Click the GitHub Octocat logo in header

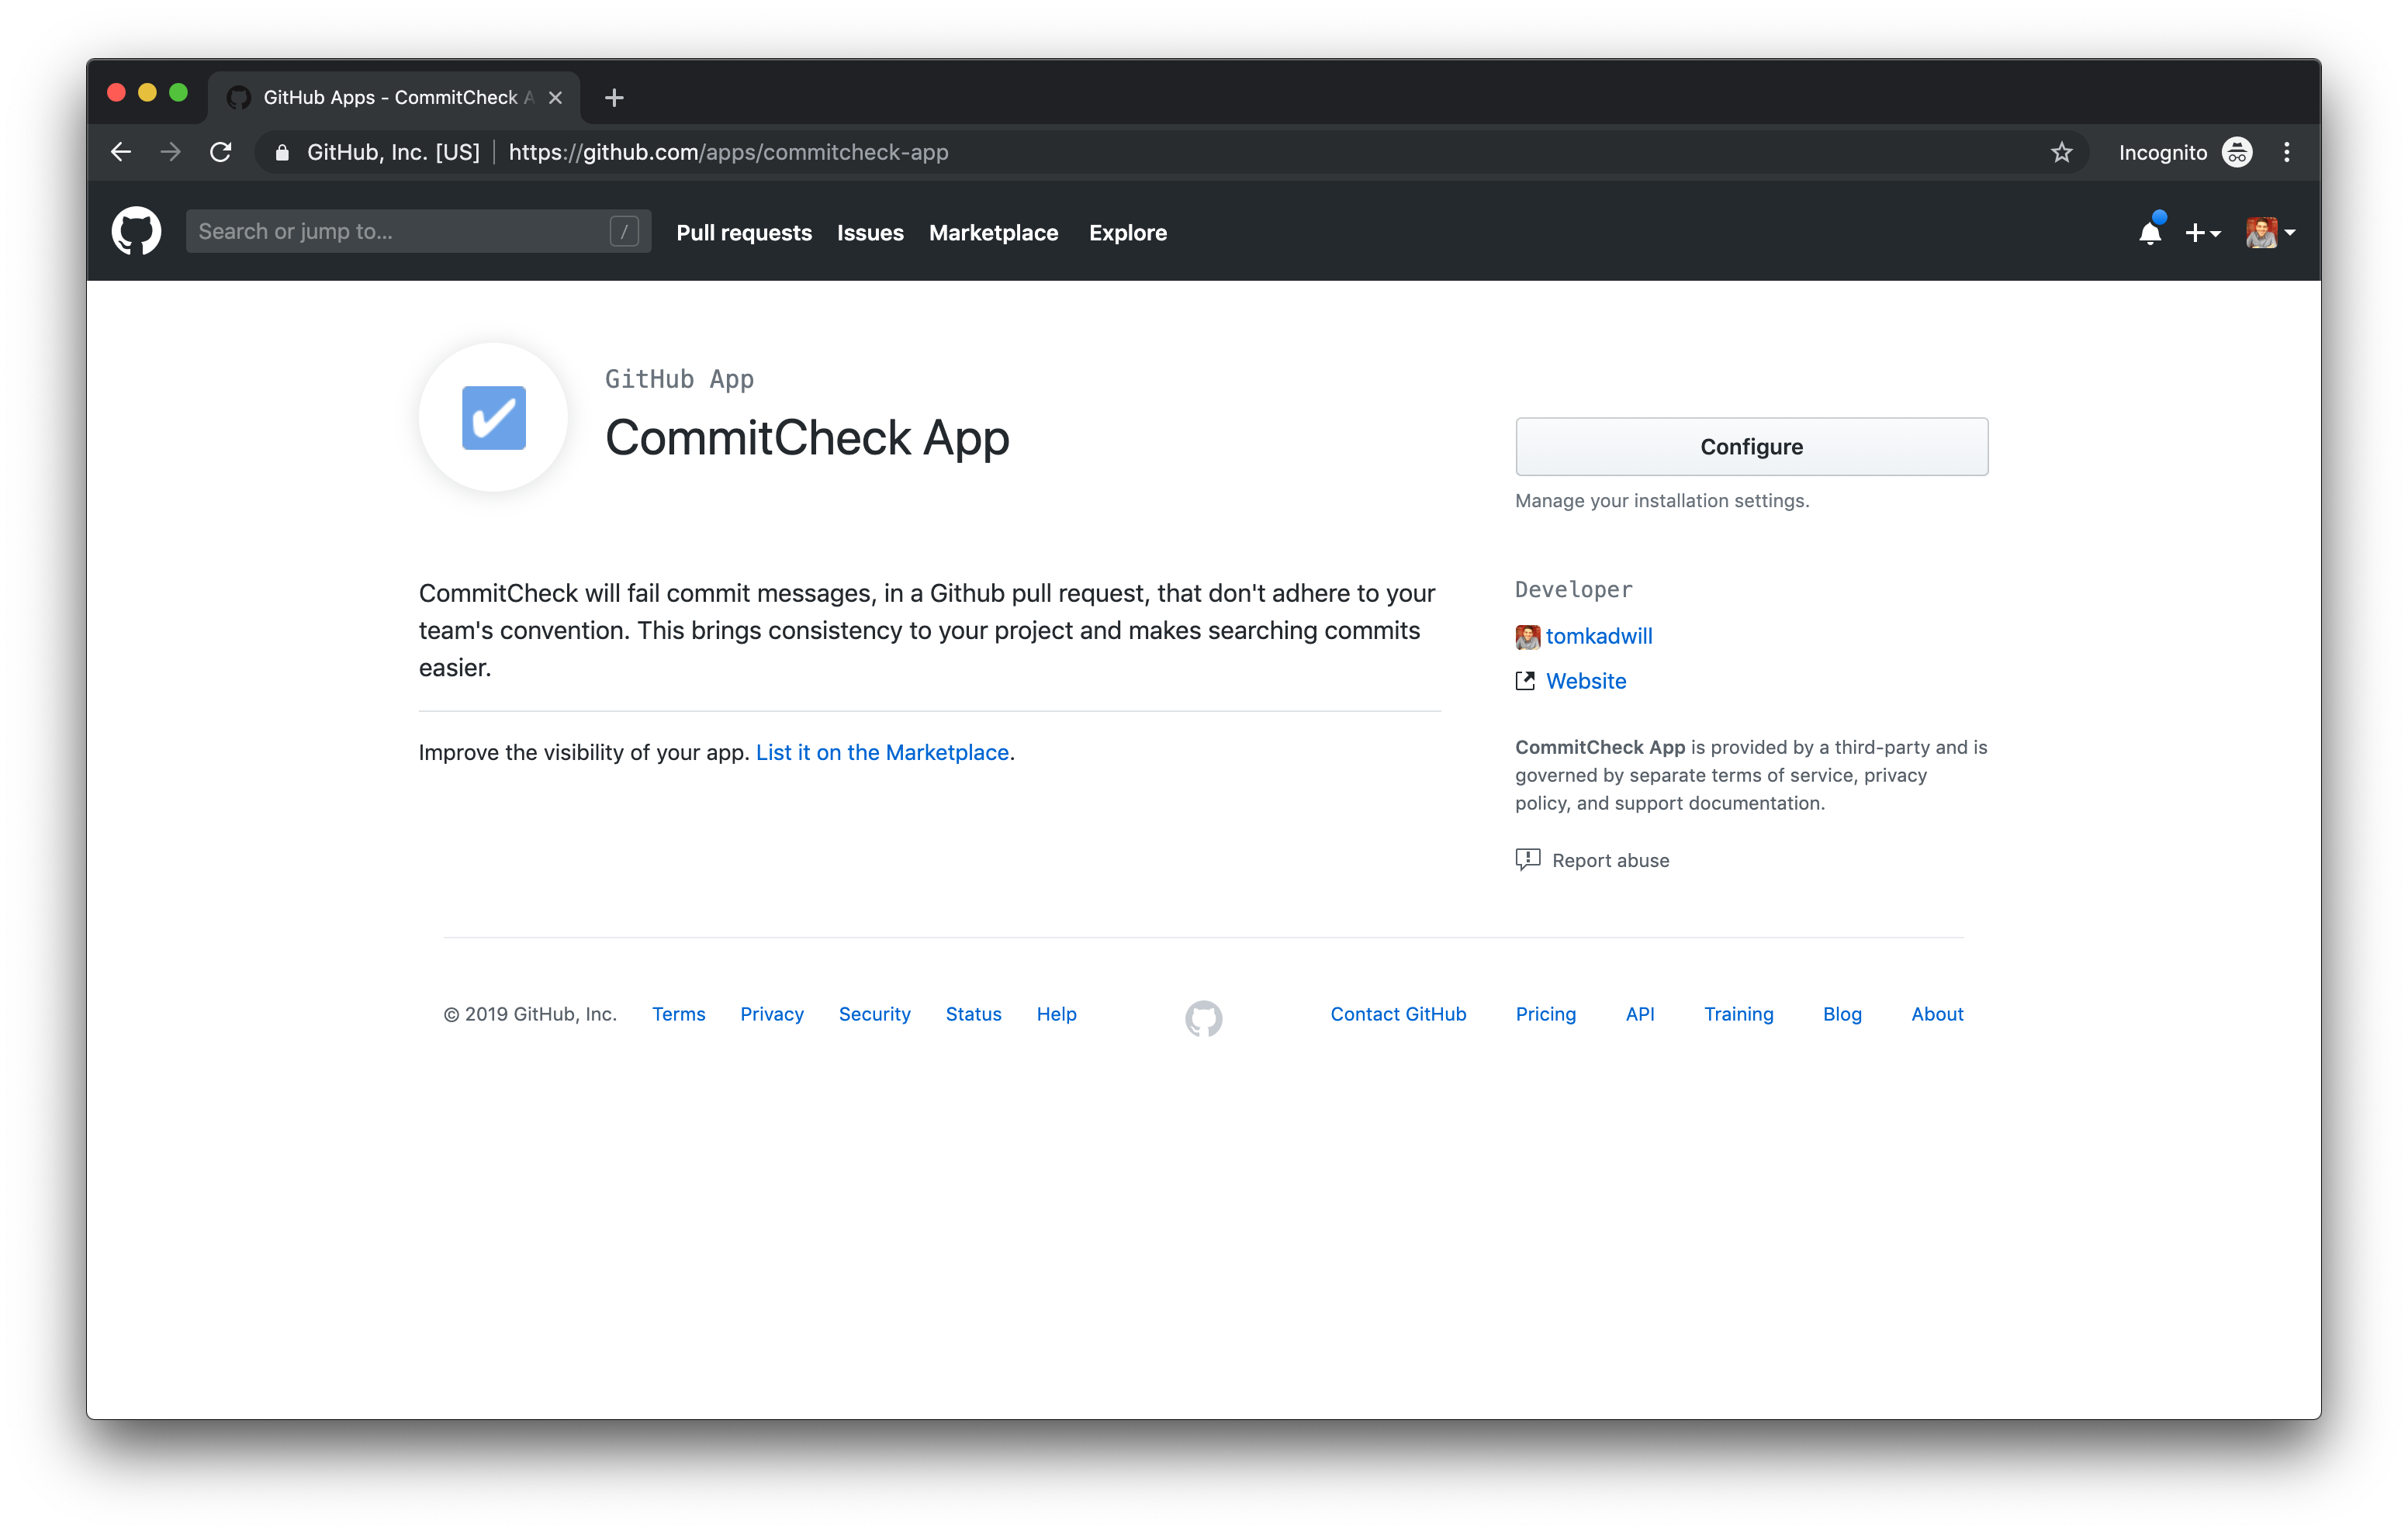pyautogui.click(x=136, y=232)
